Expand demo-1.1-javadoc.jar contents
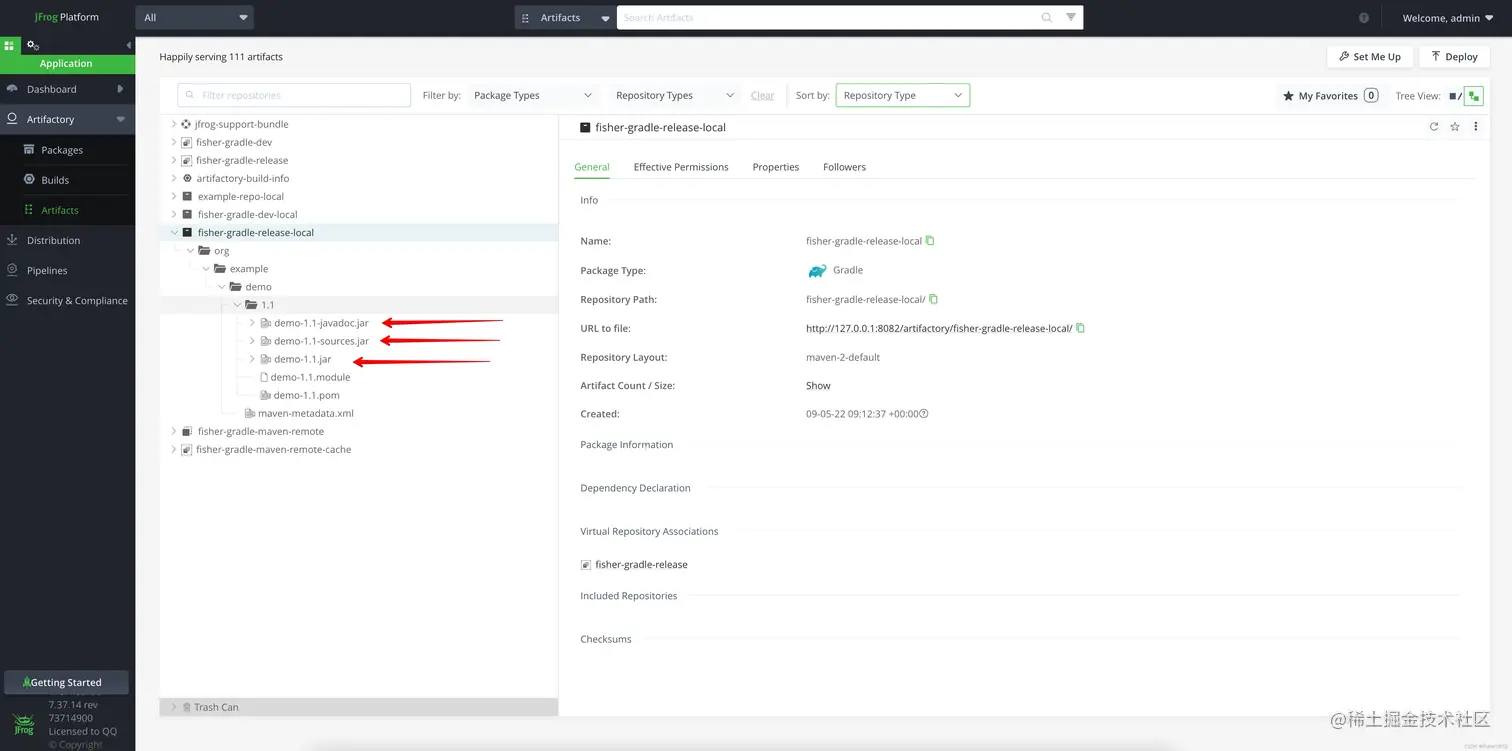Screen dimensions: 1512x751 tap(252, 323)
